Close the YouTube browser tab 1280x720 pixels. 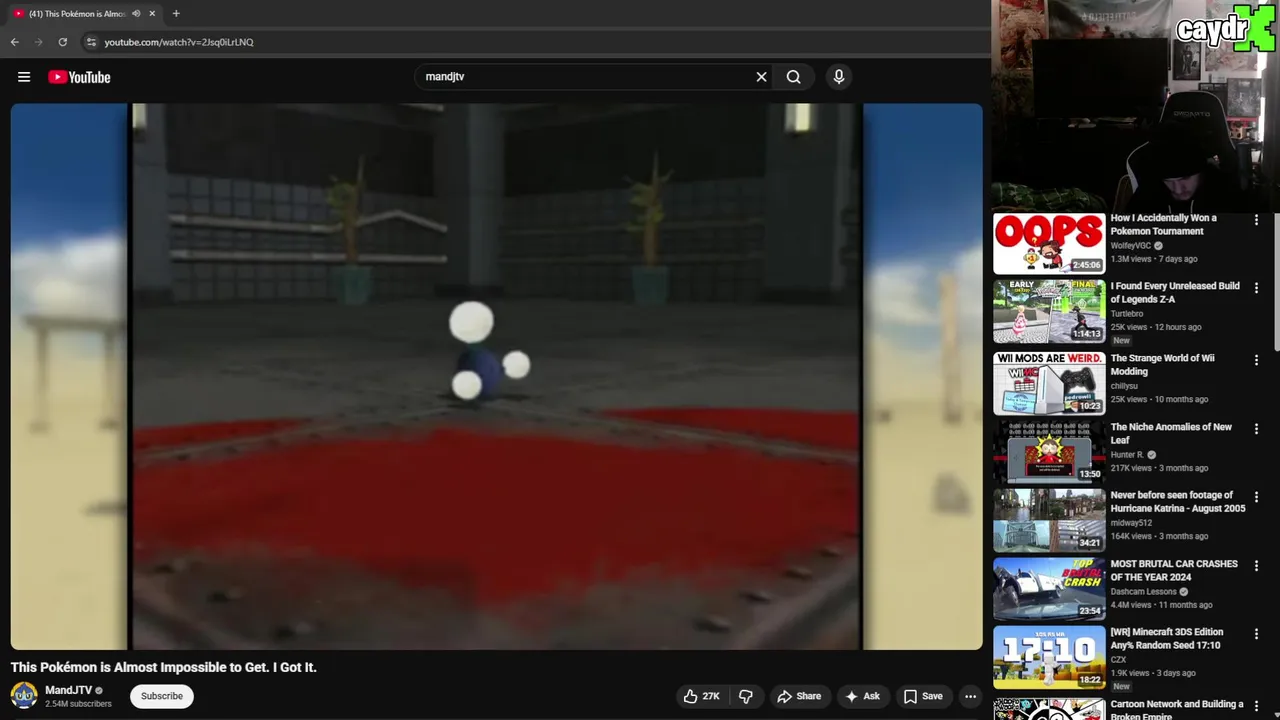point(152,14)
